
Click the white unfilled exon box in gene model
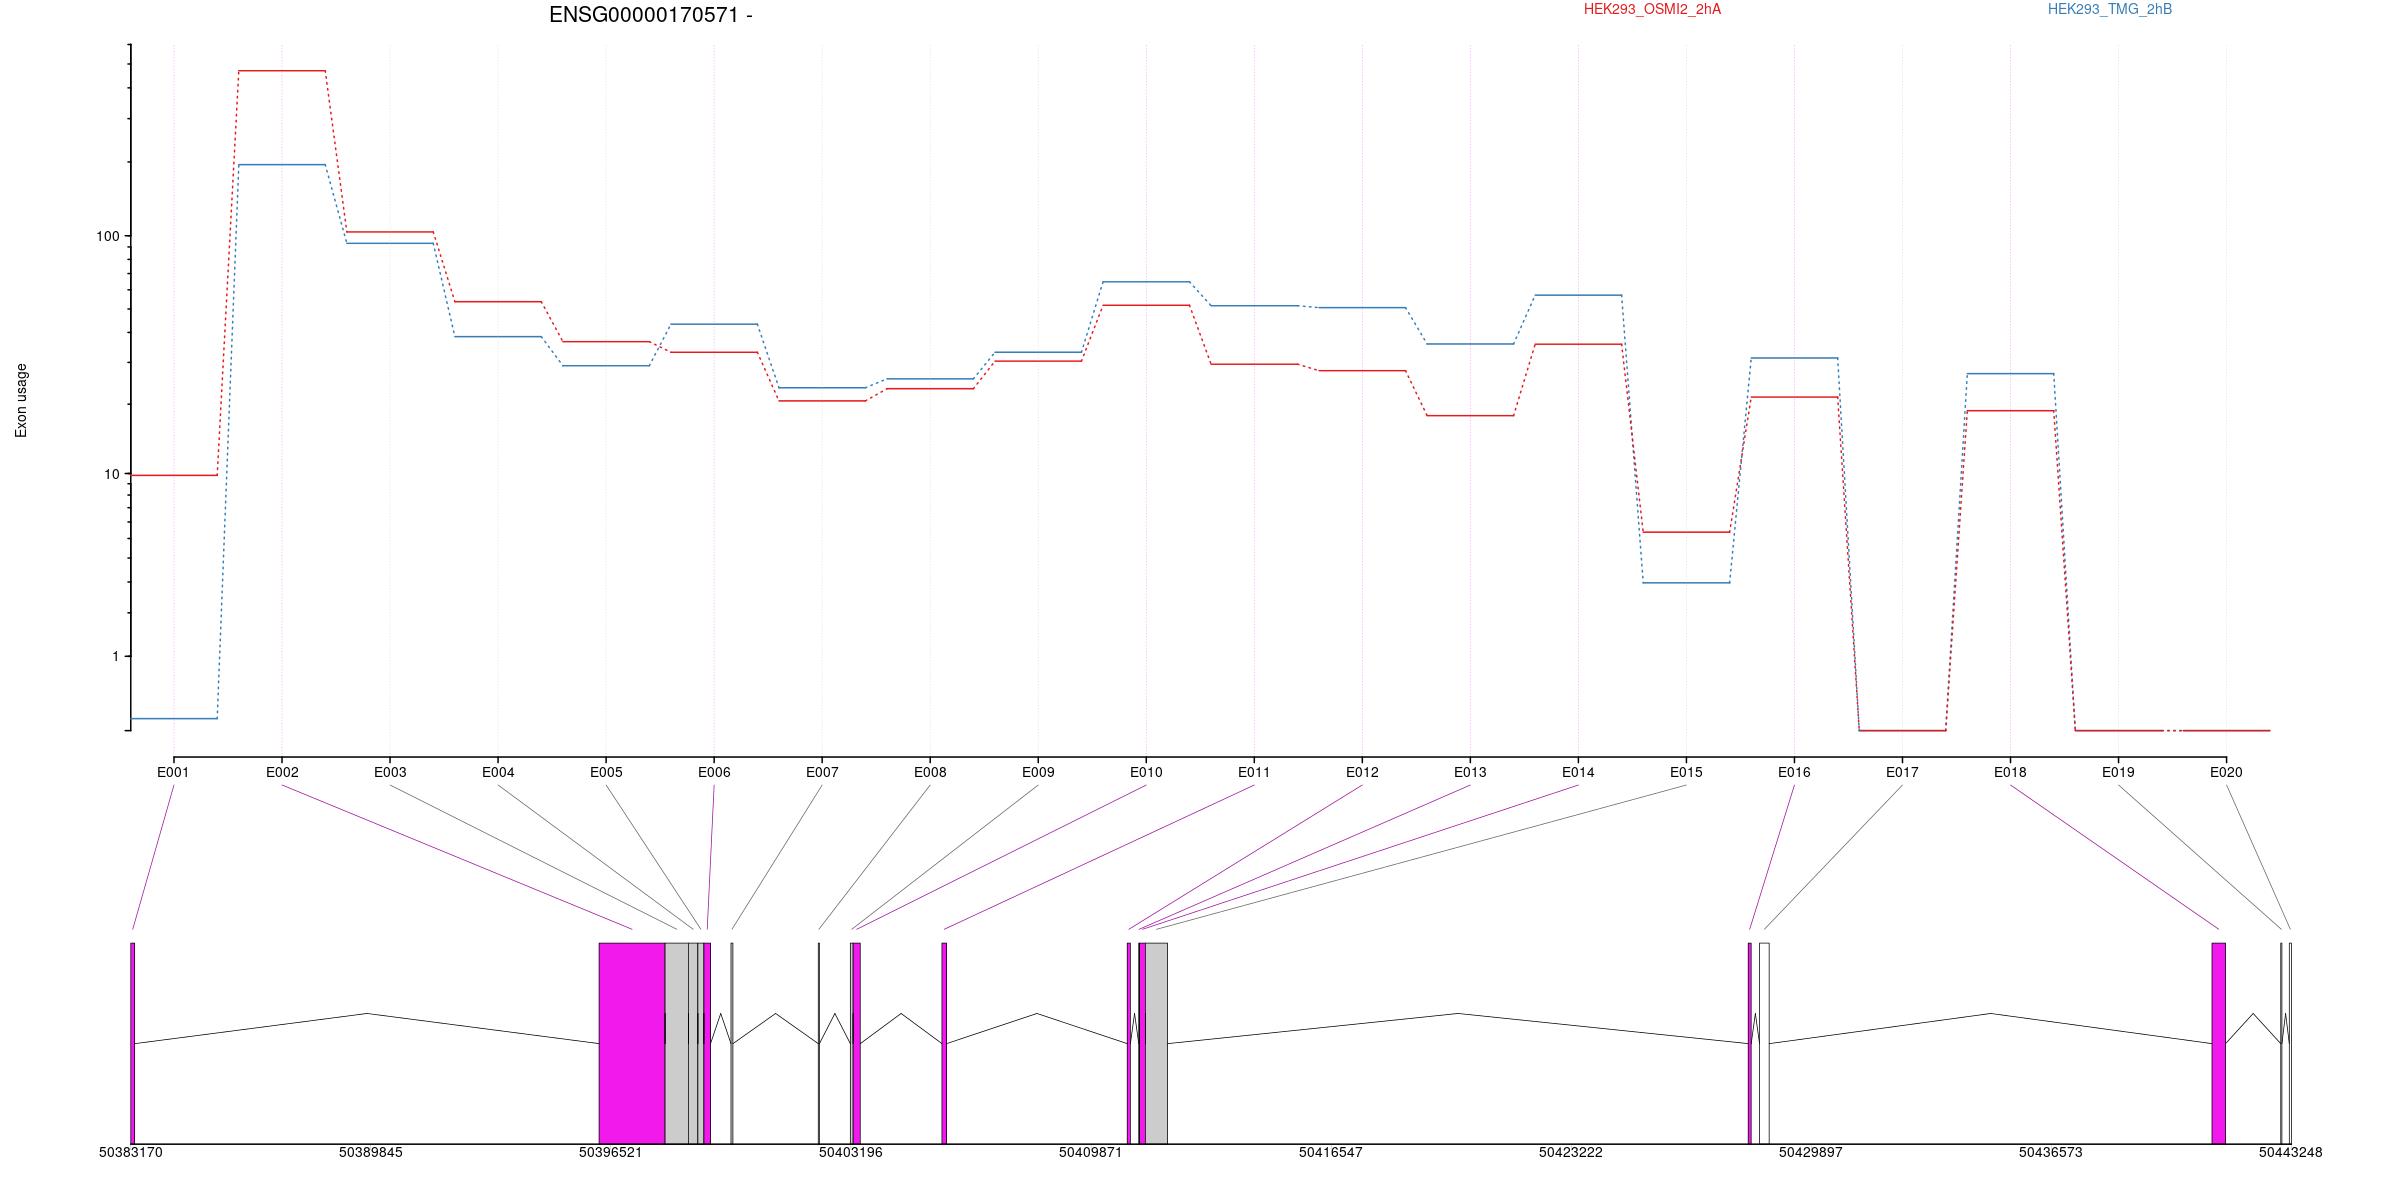[x=1764, y=1043]
